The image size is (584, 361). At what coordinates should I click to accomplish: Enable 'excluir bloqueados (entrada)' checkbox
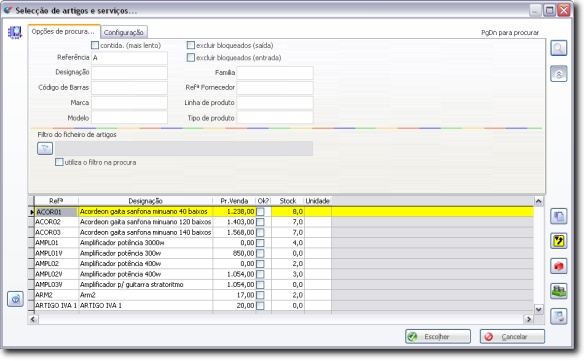pyautogui.click(x=191, y=57)
